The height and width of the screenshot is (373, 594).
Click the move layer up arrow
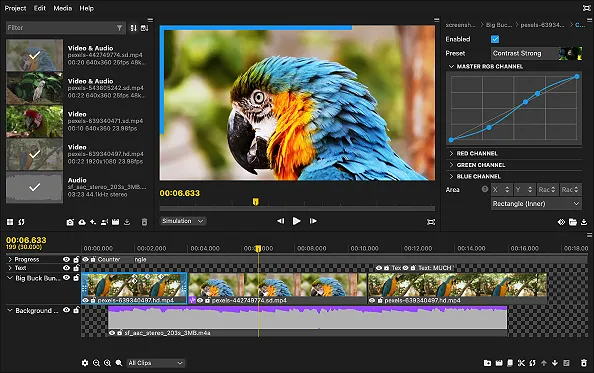544,363
